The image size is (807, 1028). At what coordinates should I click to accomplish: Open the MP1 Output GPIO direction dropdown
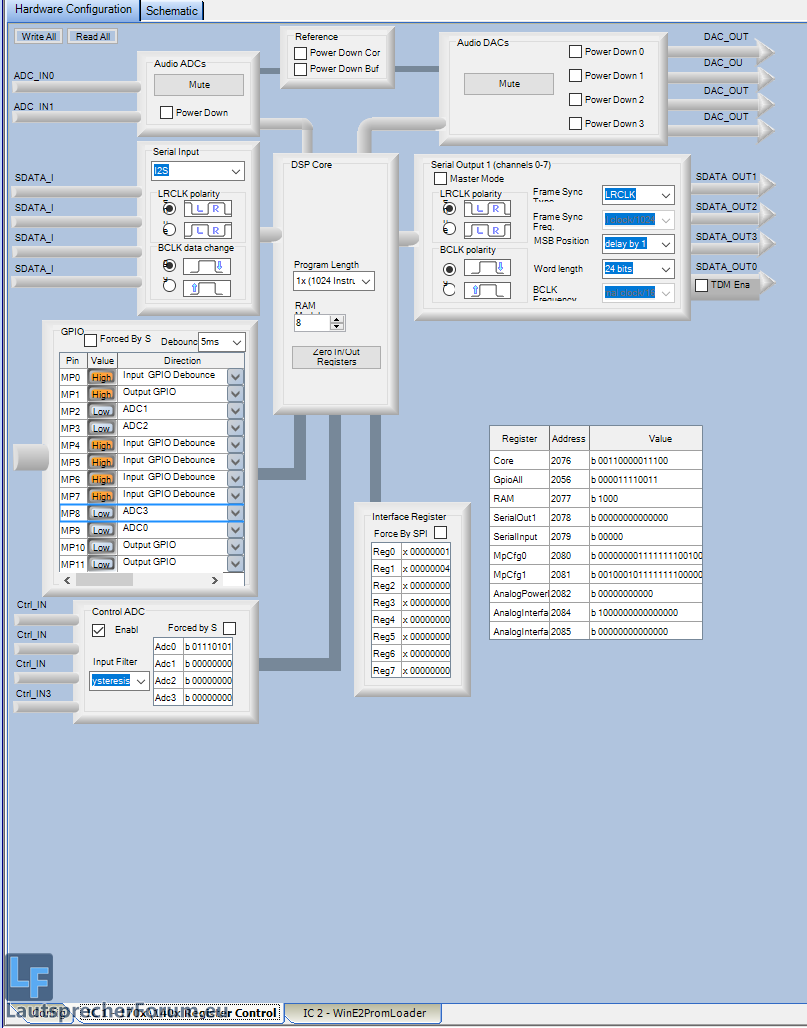235,393
